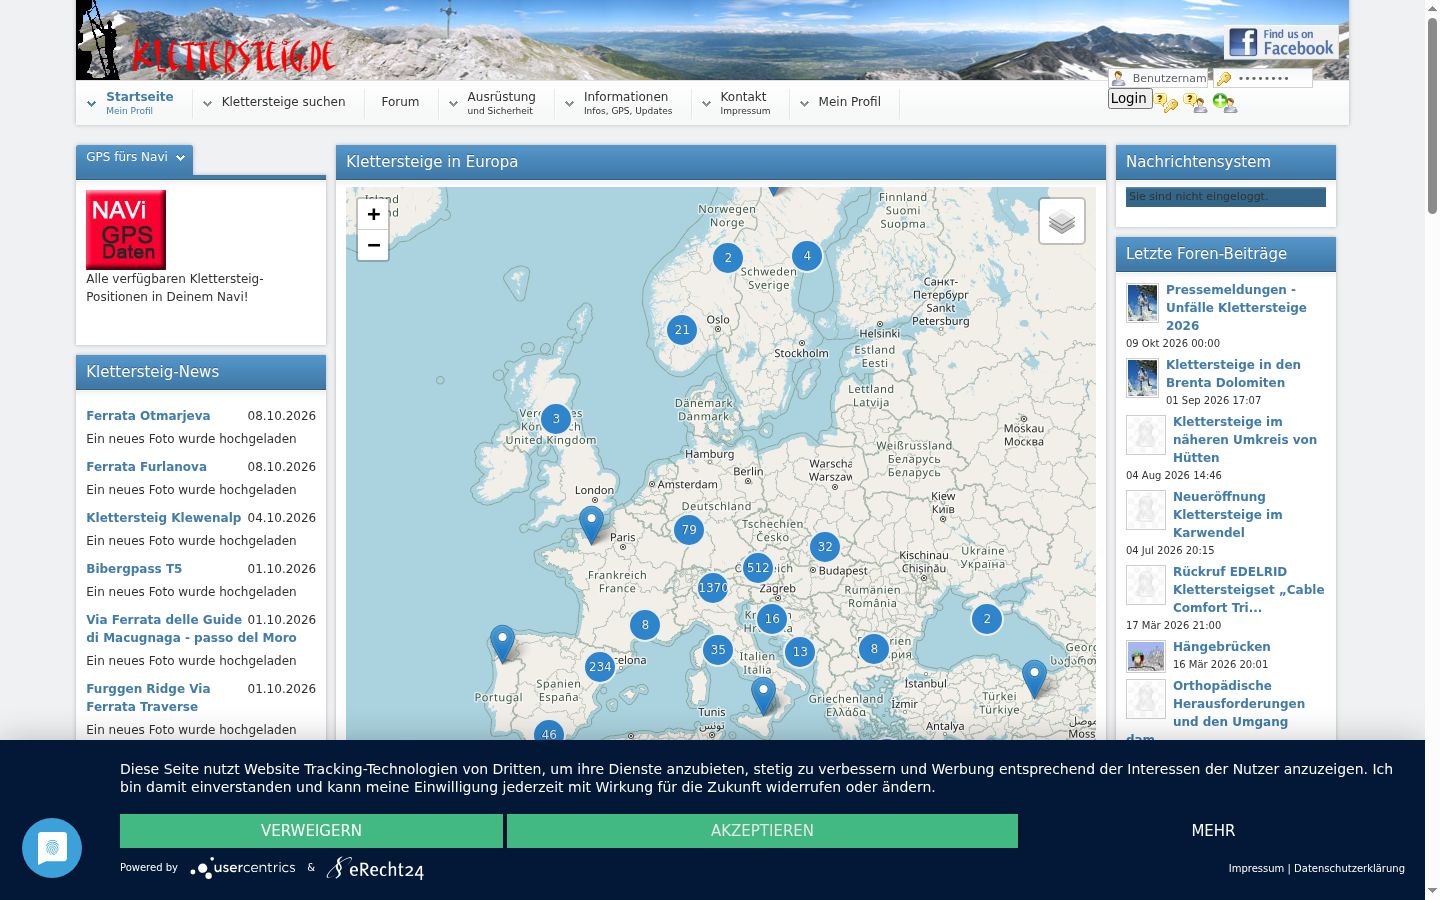The width and height of the screenshot is (1440, 900).
Task: Expand the GPS fürs Navi dropdown
Action: coord(134,157)
